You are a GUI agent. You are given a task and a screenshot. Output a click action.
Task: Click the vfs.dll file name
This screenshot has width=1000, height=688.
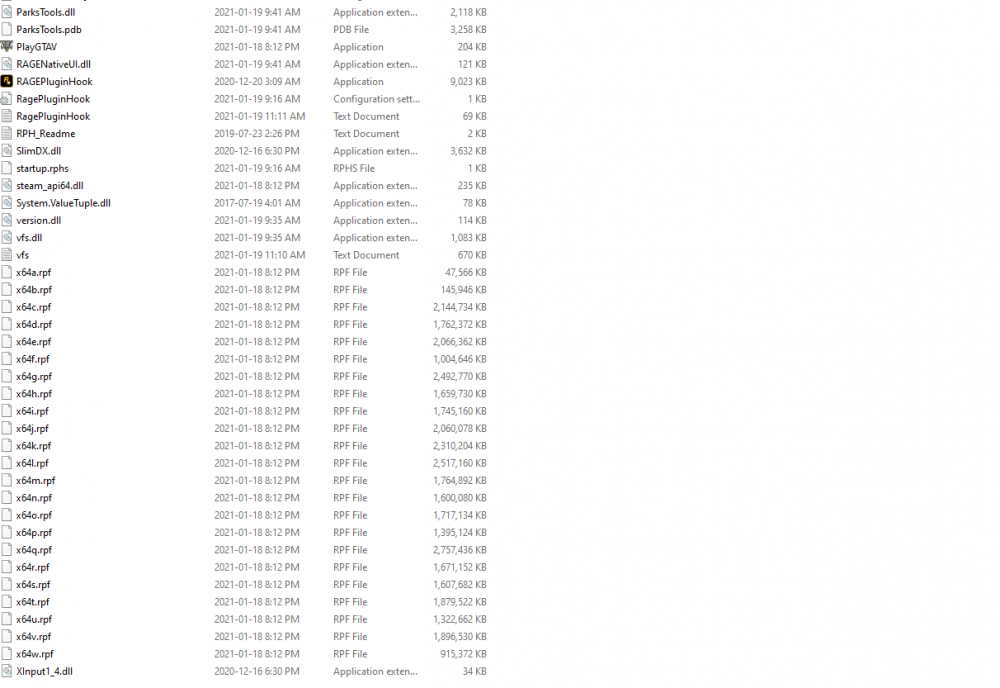click(29, 237)
